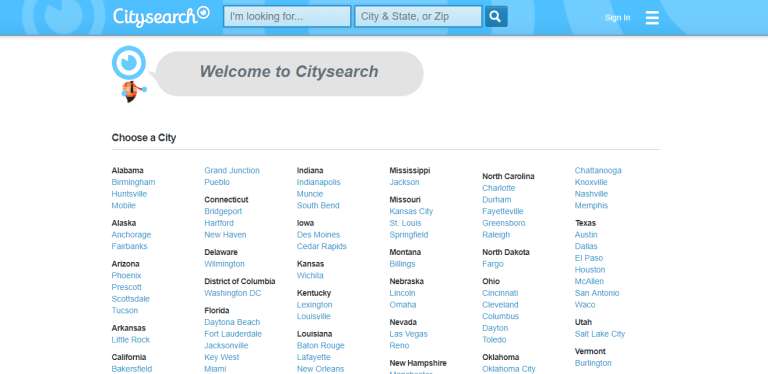Open Cedar Rapids link
Screen dimensions: 768x374
[322, 246]
